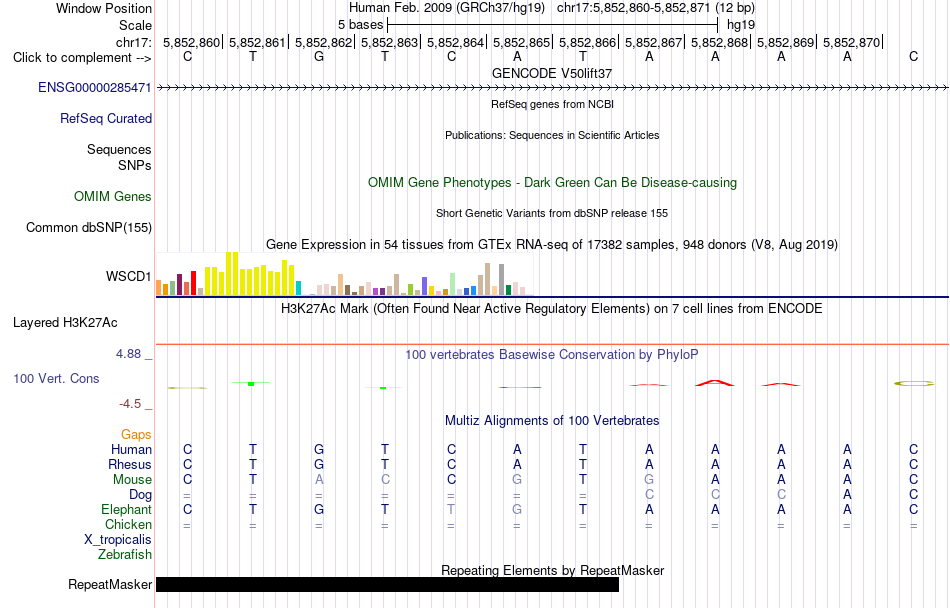Click the Zebrafish species label
Viewport: 950px width, 608px height.
(x=125, y=555)
